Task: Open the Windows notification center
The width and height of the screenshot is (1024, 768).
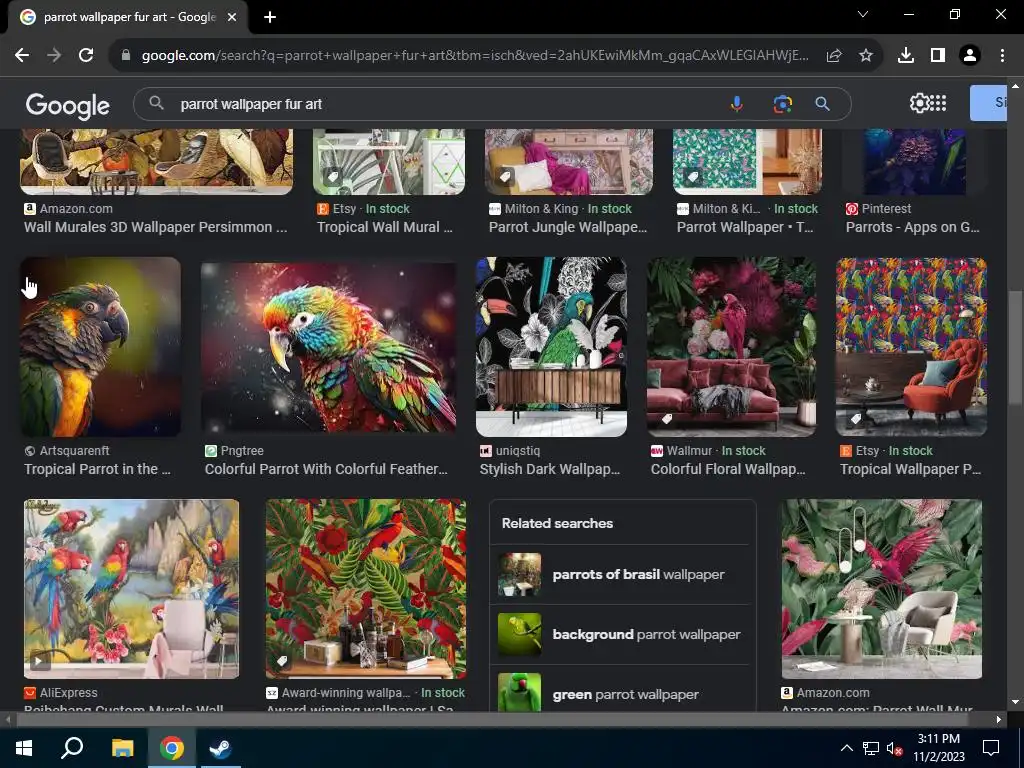Action: pos(991,748)
